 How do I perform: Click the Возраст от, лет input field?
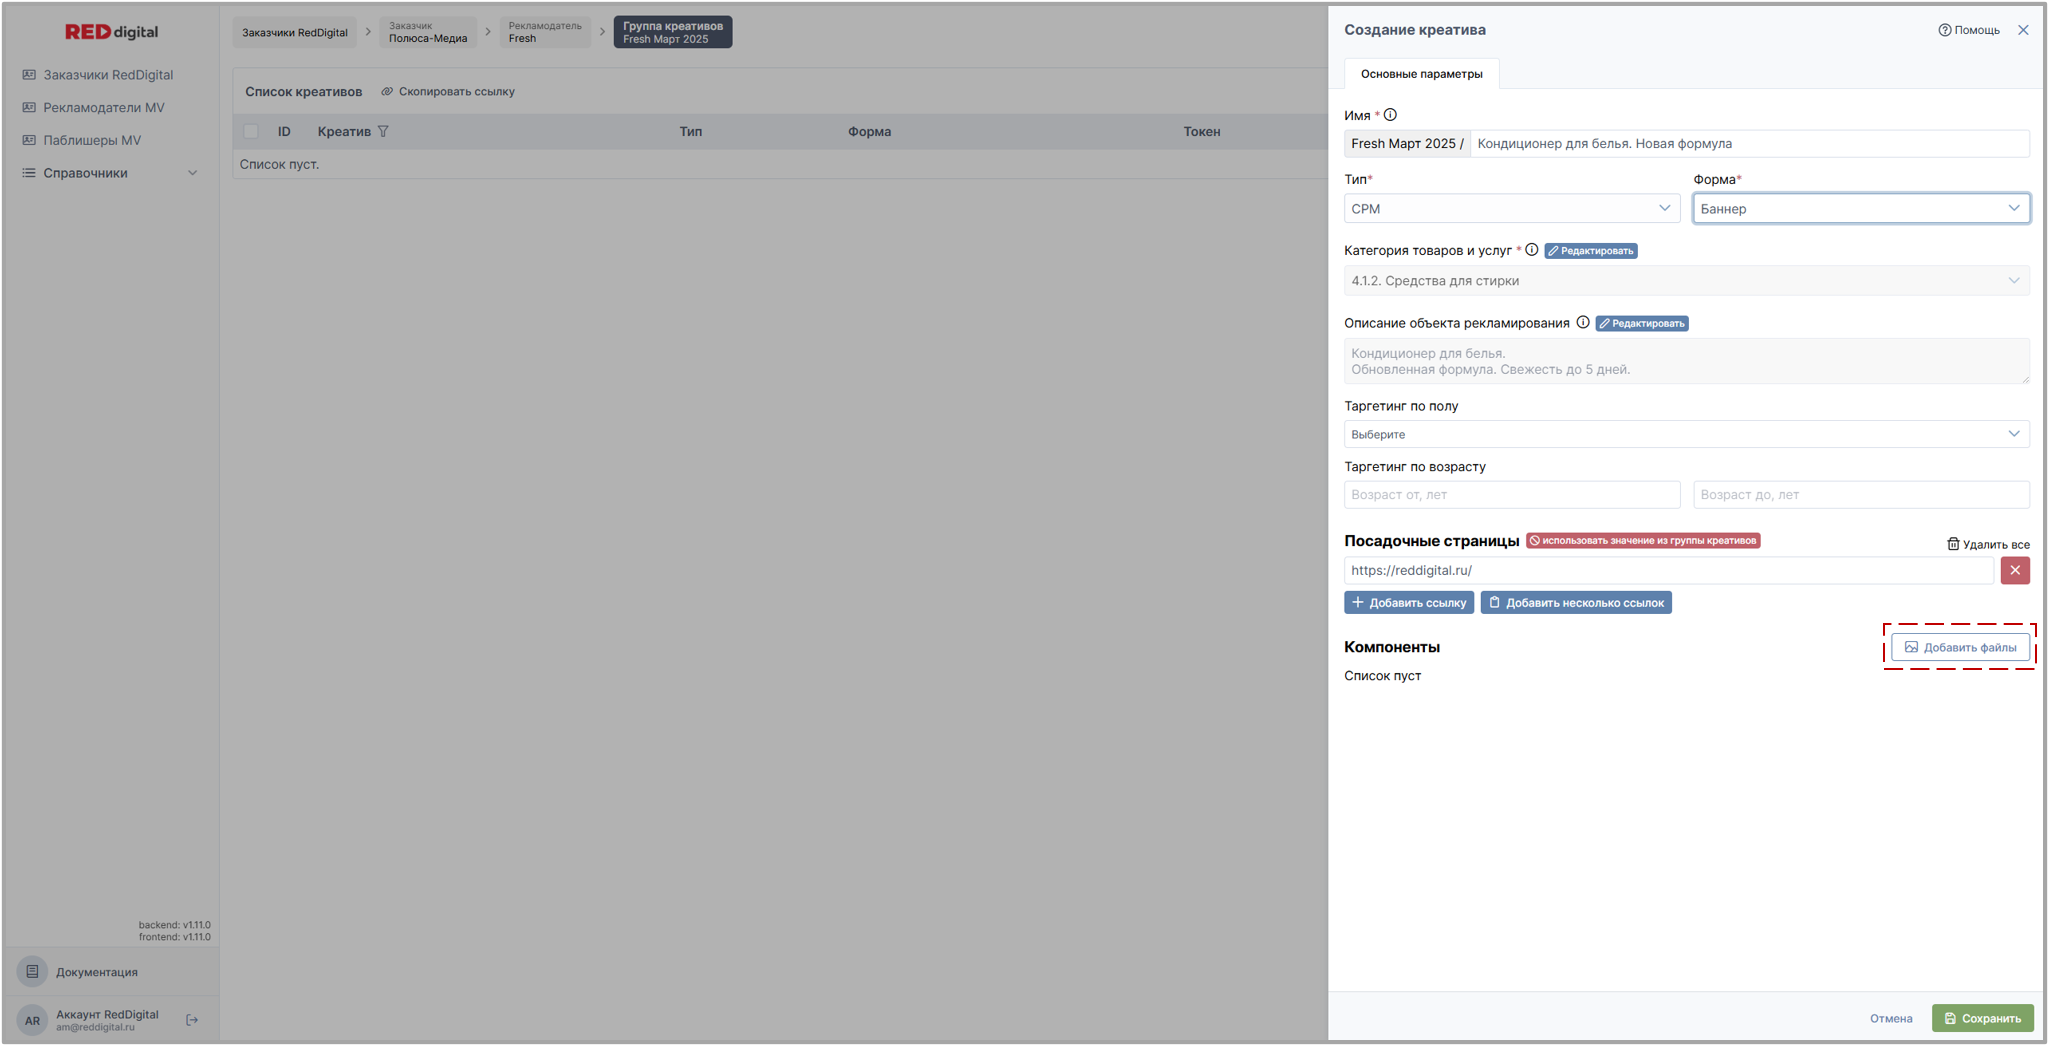pos(1511,495)
